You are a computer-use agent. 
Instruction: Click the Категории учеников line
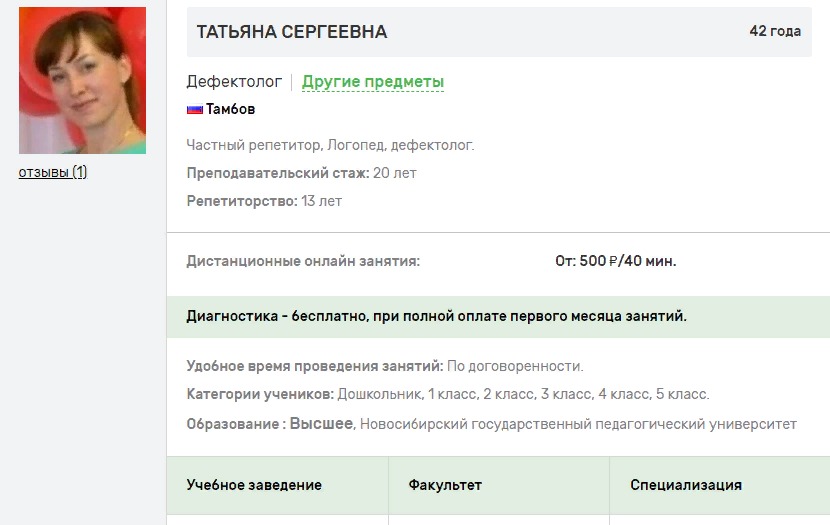tap(448, 394)
